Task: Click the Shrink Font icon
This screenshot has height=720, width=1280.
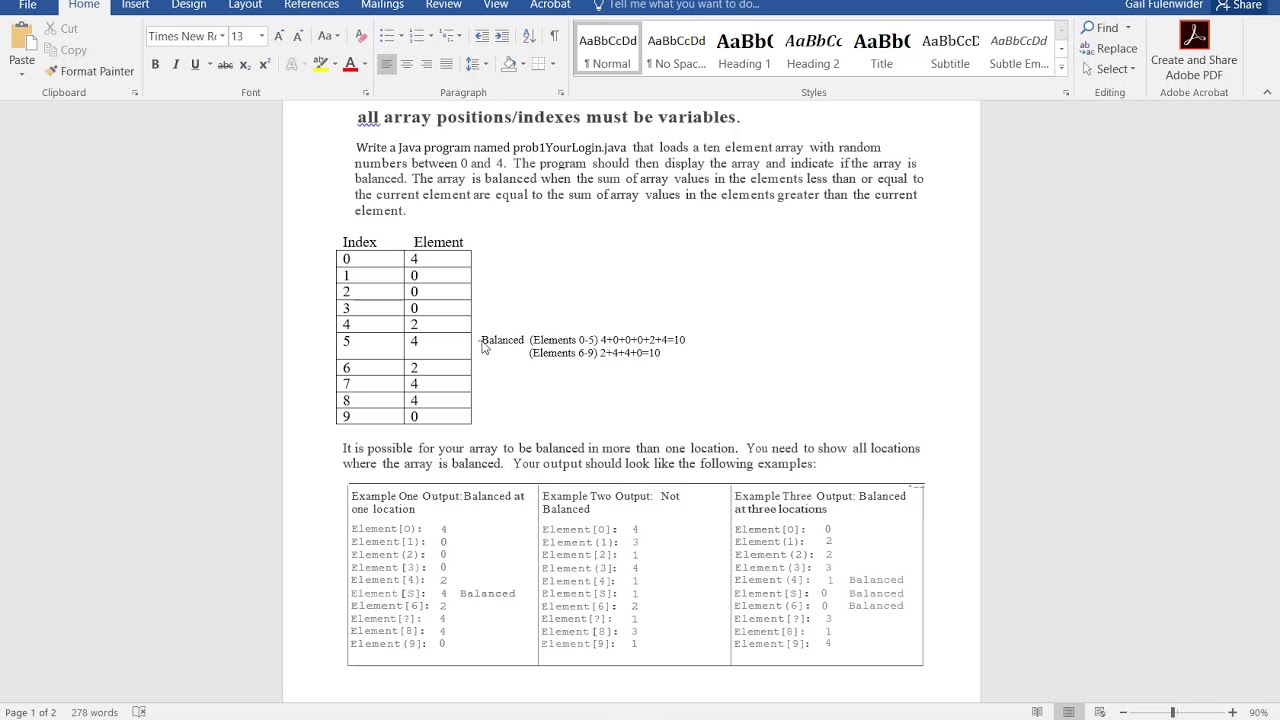Action: click(x=298, y=36)
